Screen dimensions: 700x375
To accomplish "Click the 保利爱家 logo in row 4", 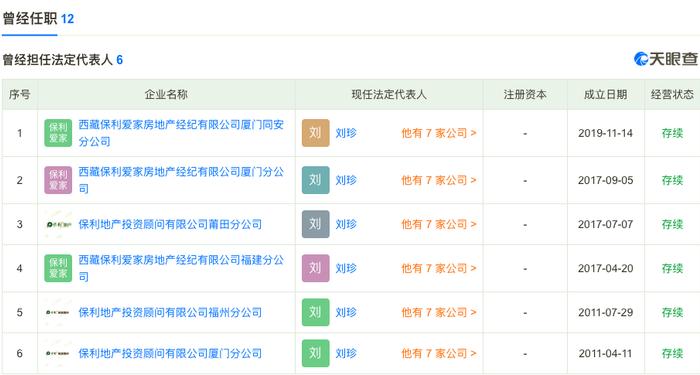I will [x=58, y=268].
